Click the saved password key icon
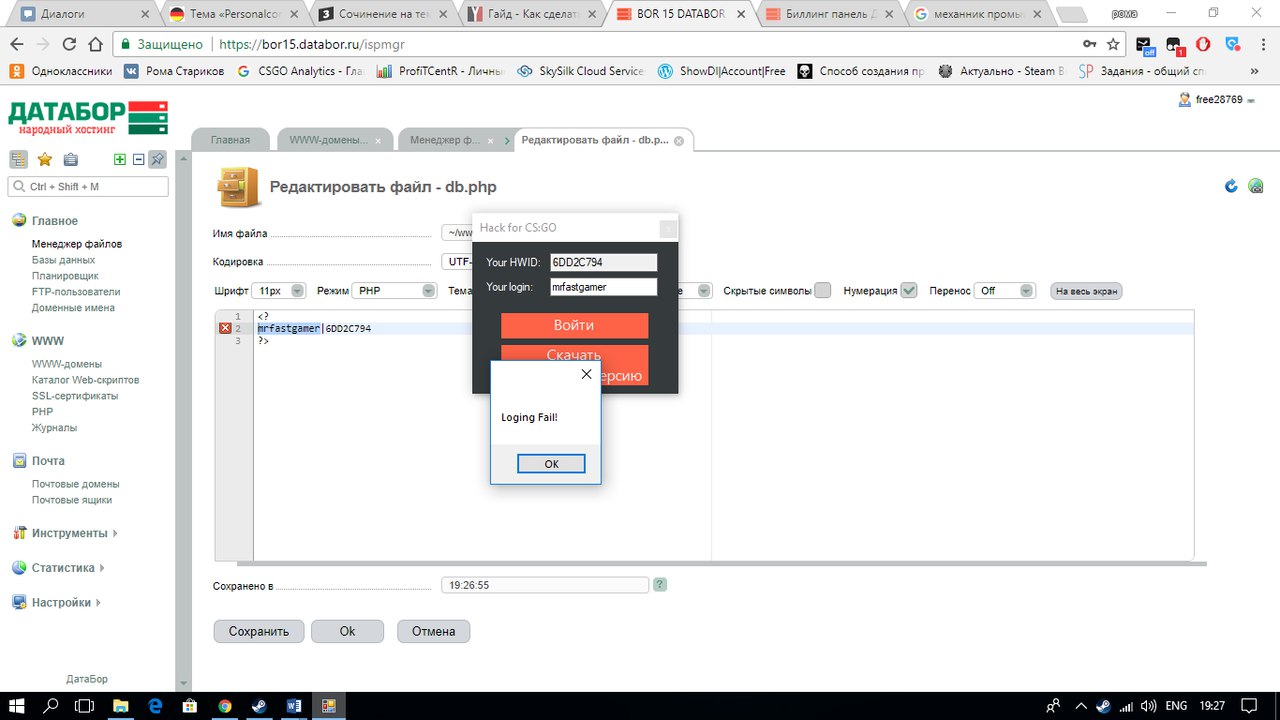 (1089, 44)
